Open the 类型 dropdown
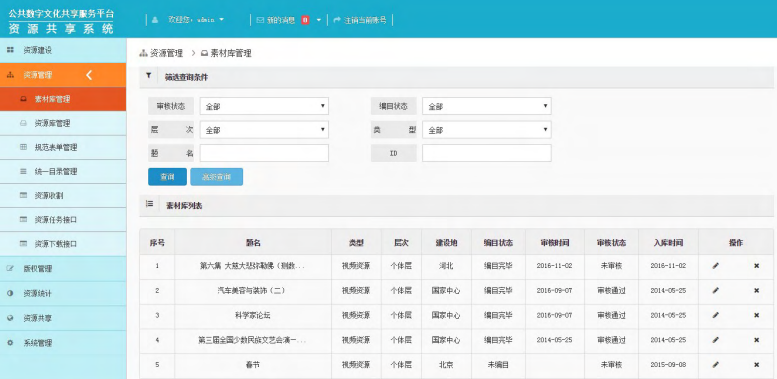 coord(487,130)
